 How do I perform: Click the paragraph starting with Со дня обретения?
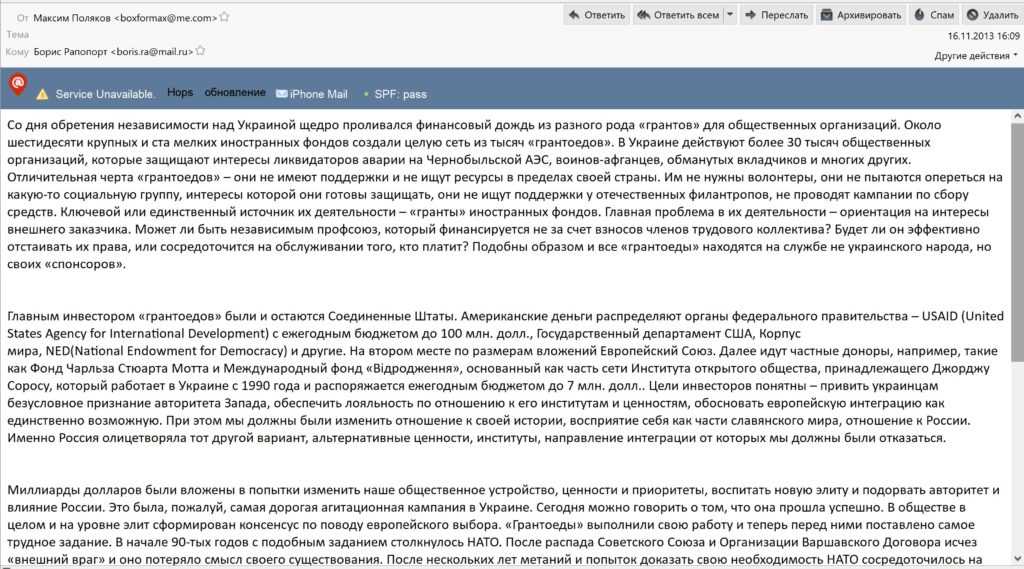505,194
